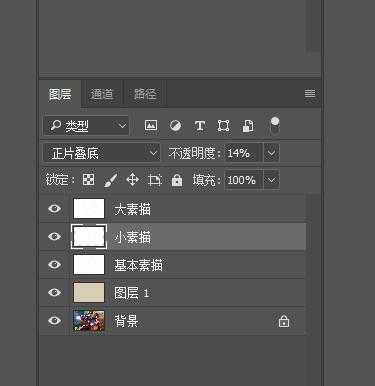Select the 大素描 layer name
Screen dimensions: 375x386
tap(132, 209)
